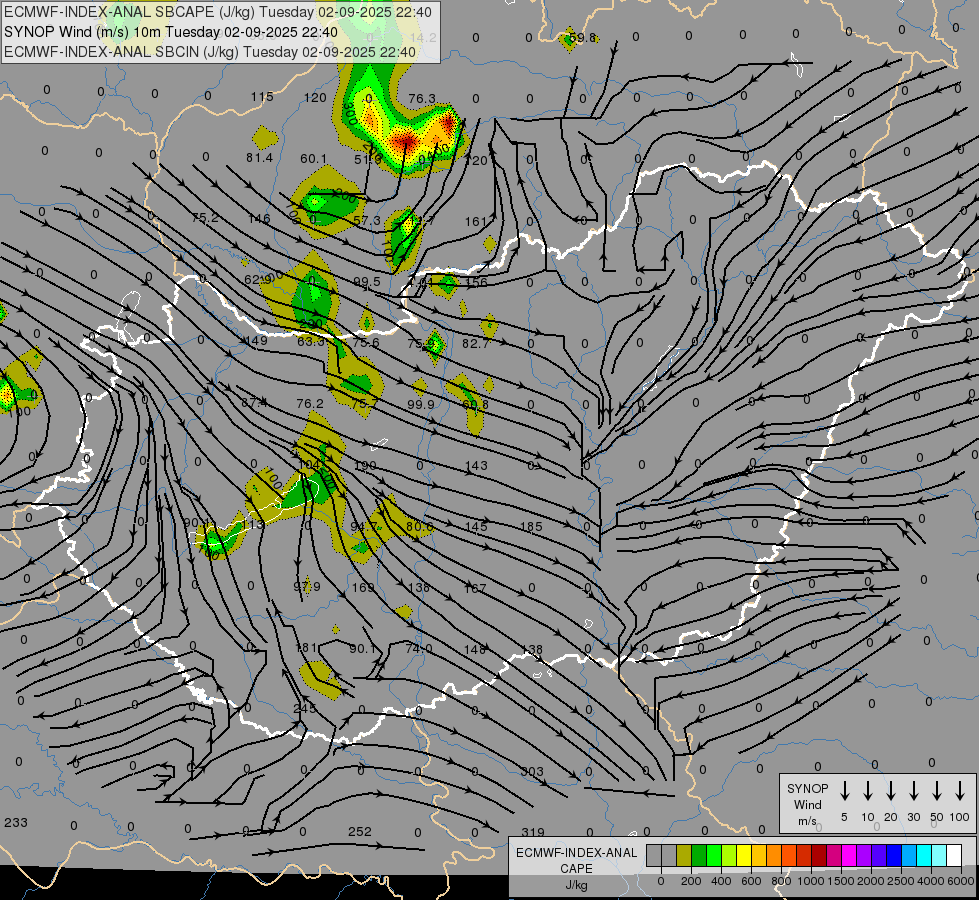Click the SYNOP Wind 10m title line
Viewport: 979px width, 900px height.
pos(171,32)
